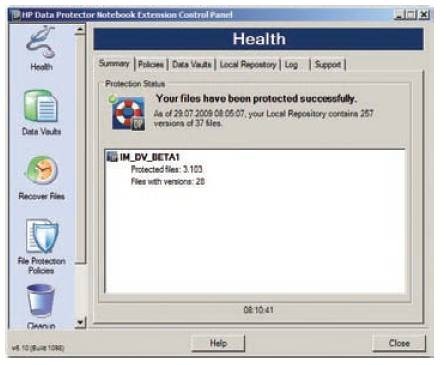Click the 'Protected files: 3.103' line
446x365 pixels.
[x=167, y=169]
